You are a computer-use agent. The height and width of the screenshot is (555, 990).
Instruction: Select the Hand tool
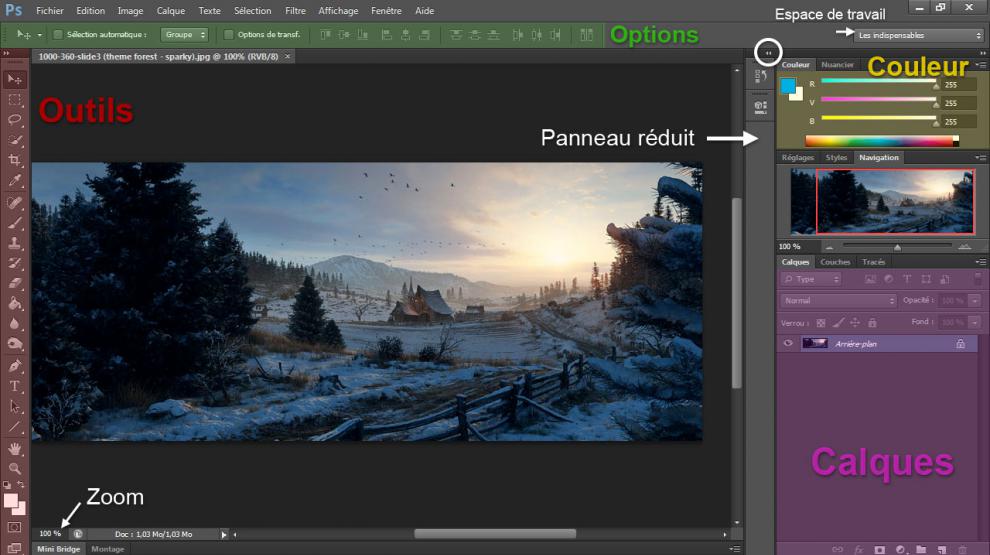[15, 449]
